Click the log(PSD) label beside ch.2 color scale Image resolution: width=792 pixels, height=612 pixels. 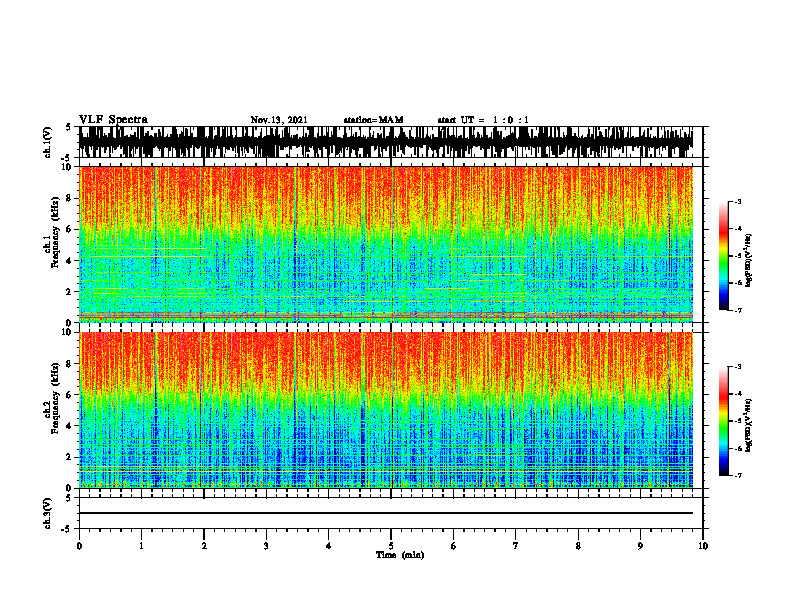pos(749,425)
